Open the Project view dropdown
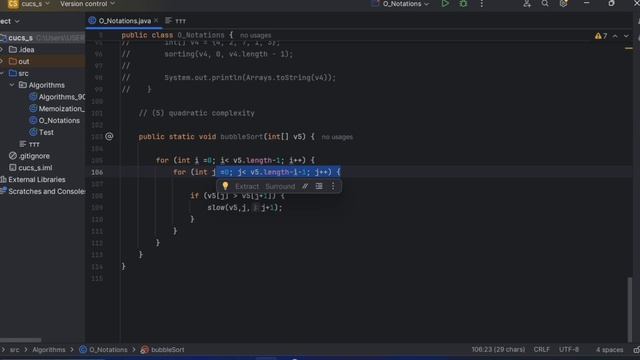The height and width of the screenshot is (360, 640). point(9,21)
